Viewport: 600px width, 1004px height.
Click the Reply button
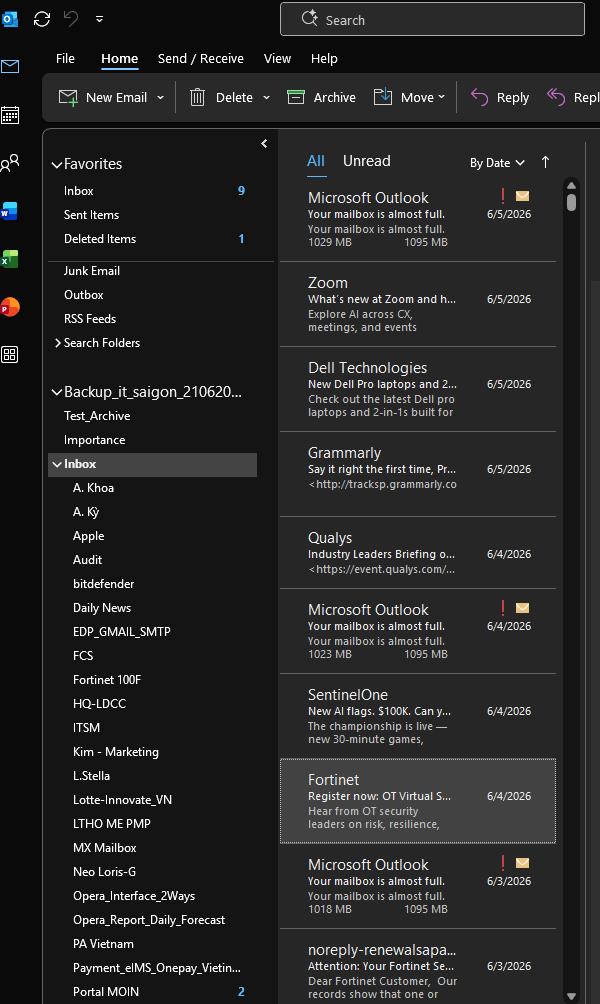pyautogui.click(x=500, y=97)
